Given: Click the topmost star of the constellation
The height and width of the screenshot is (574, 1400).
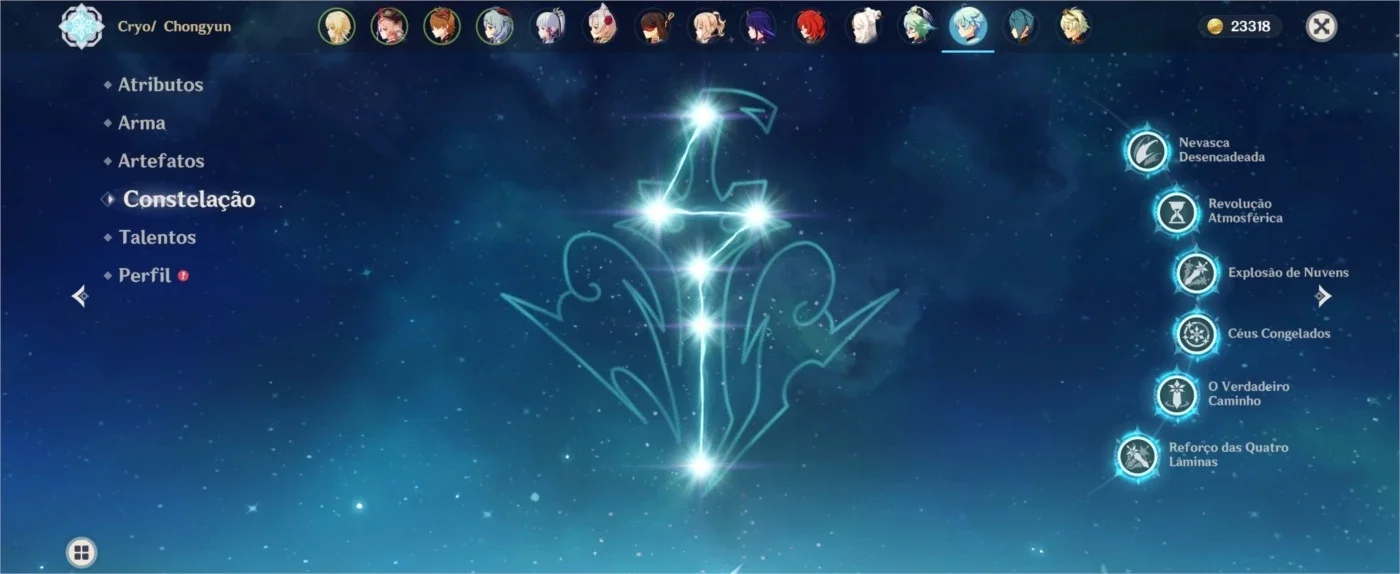Looking at the screenshot, I should [x=704, y=116].
